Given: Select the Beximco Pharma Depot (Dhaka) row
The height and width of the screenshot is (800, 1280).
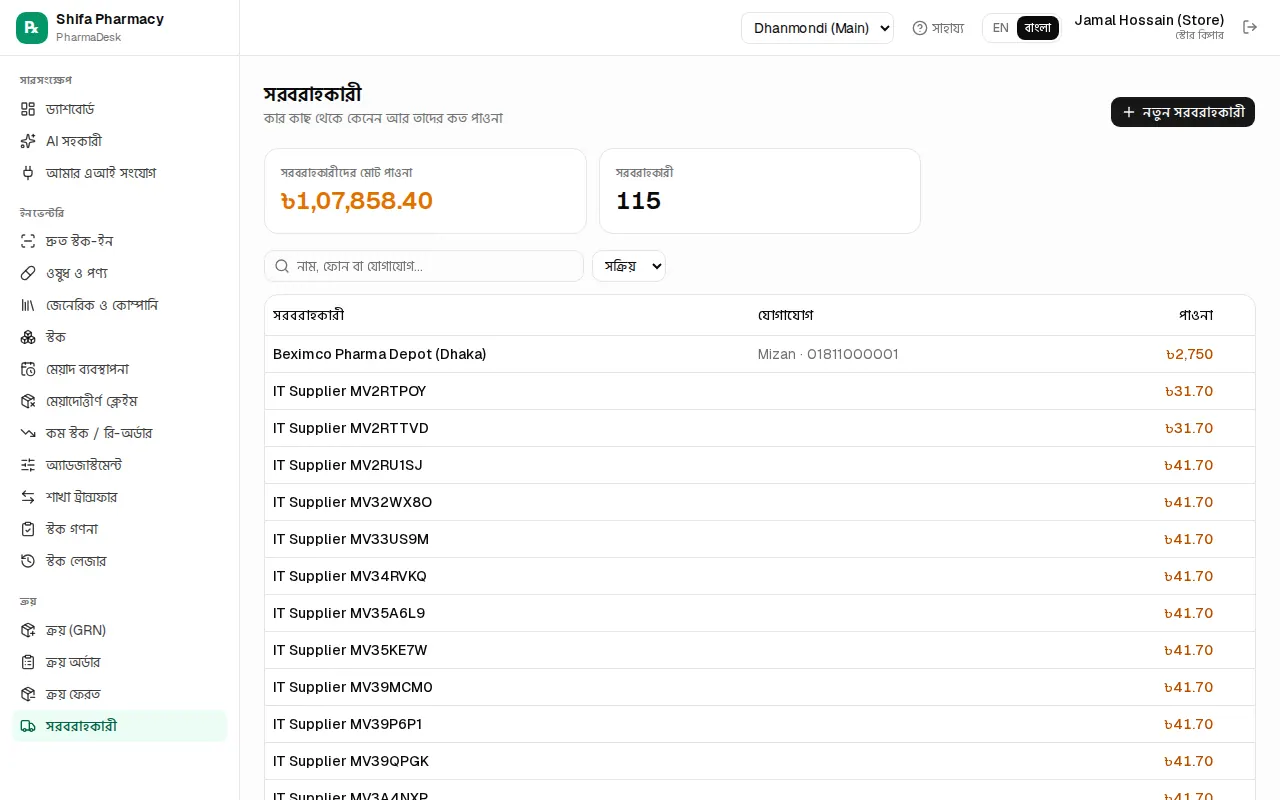Looking at the screenshot, I should coord(759,354).
